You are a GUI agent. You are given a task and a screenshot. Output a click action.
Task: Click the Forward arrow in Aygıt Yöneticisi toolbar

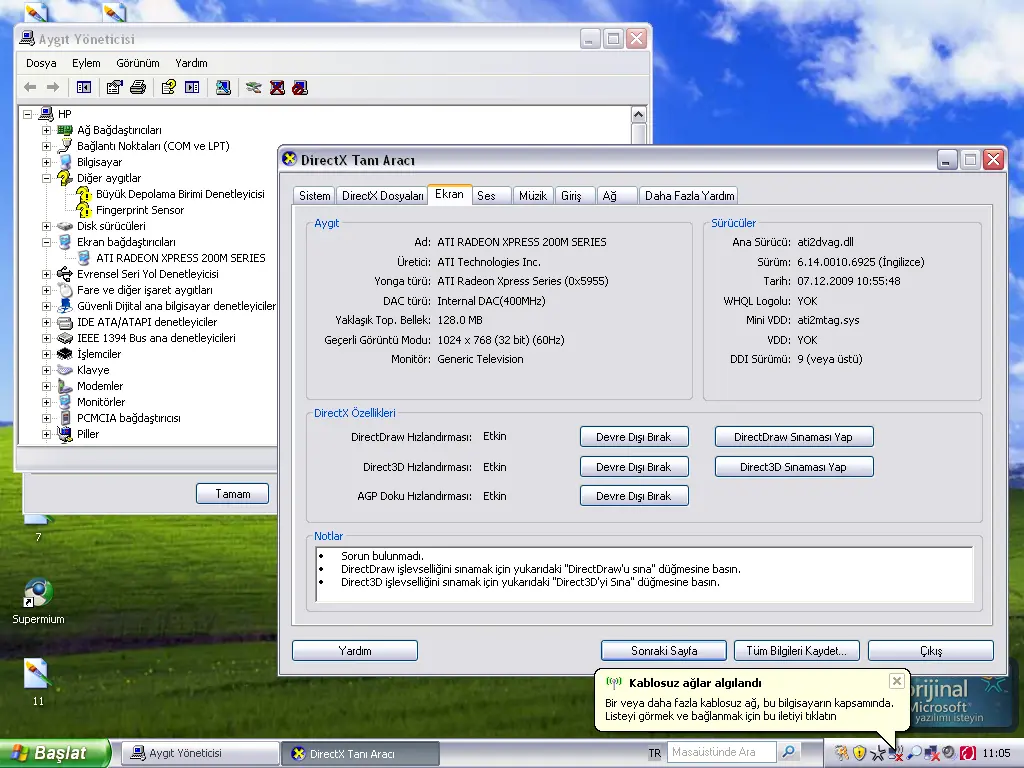coord(53,87)
